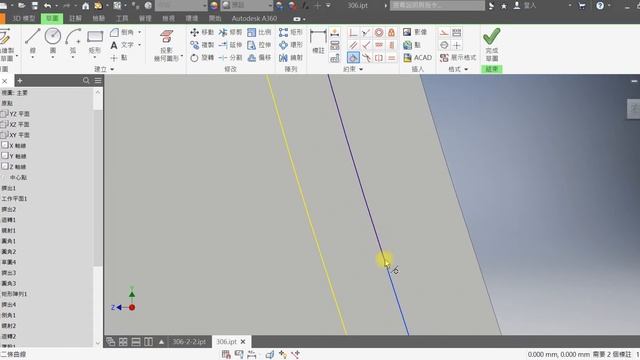
Task: Switch to the 註解 ribbon tab
Action: (x=76, y=18)
